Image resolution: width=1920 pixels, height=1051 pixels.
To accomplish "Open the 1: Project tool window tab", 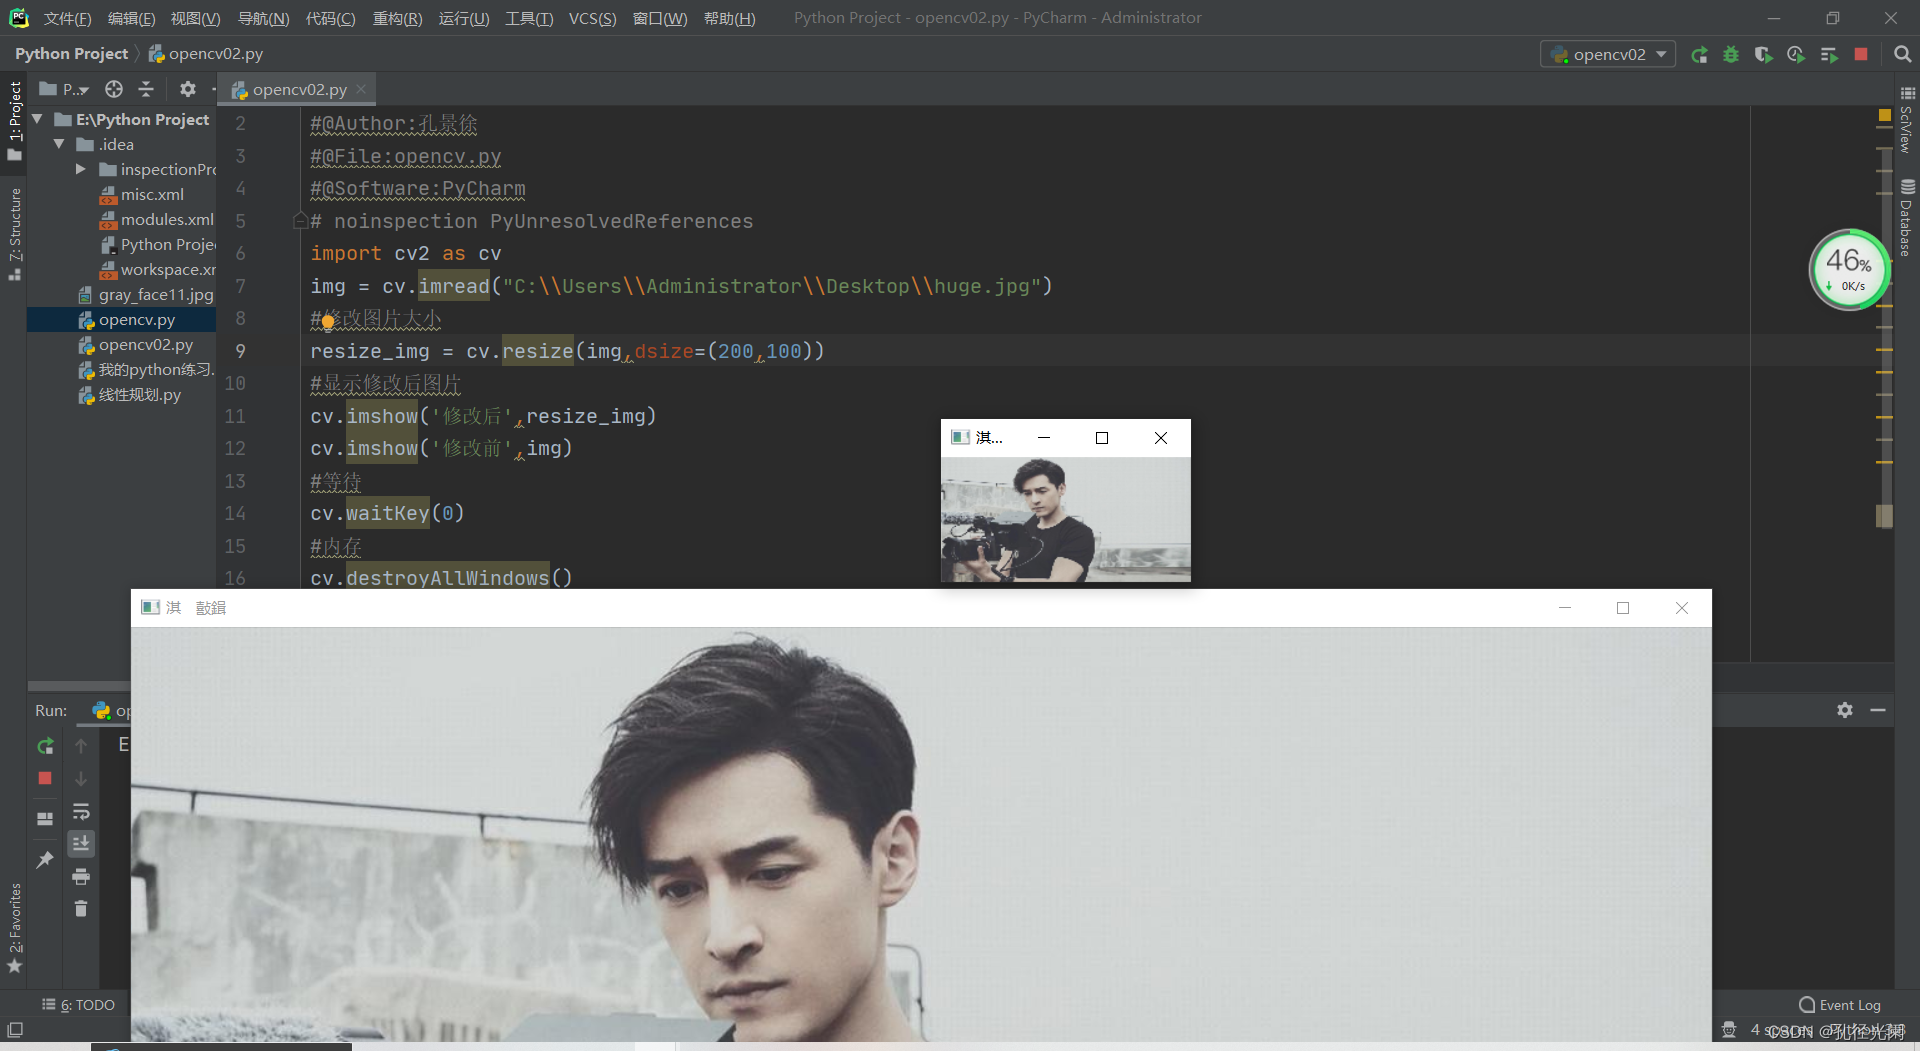I will (x=14, y=120).
